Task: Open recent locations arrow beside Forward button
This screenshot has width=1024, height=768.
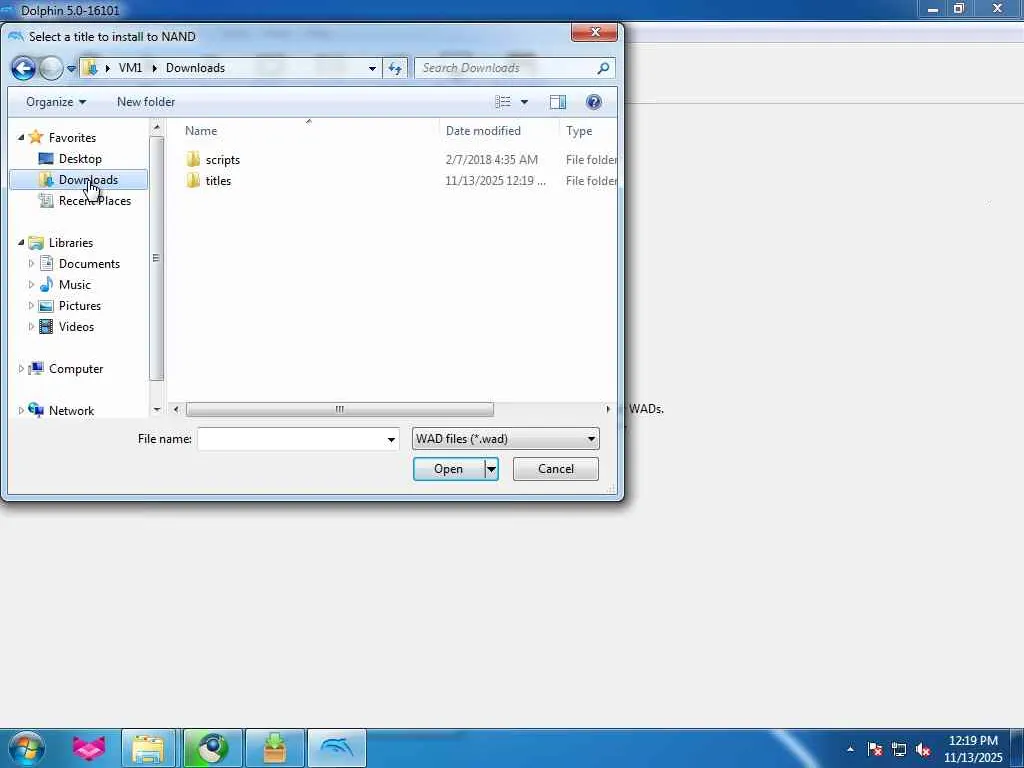Action: (71, 69)
